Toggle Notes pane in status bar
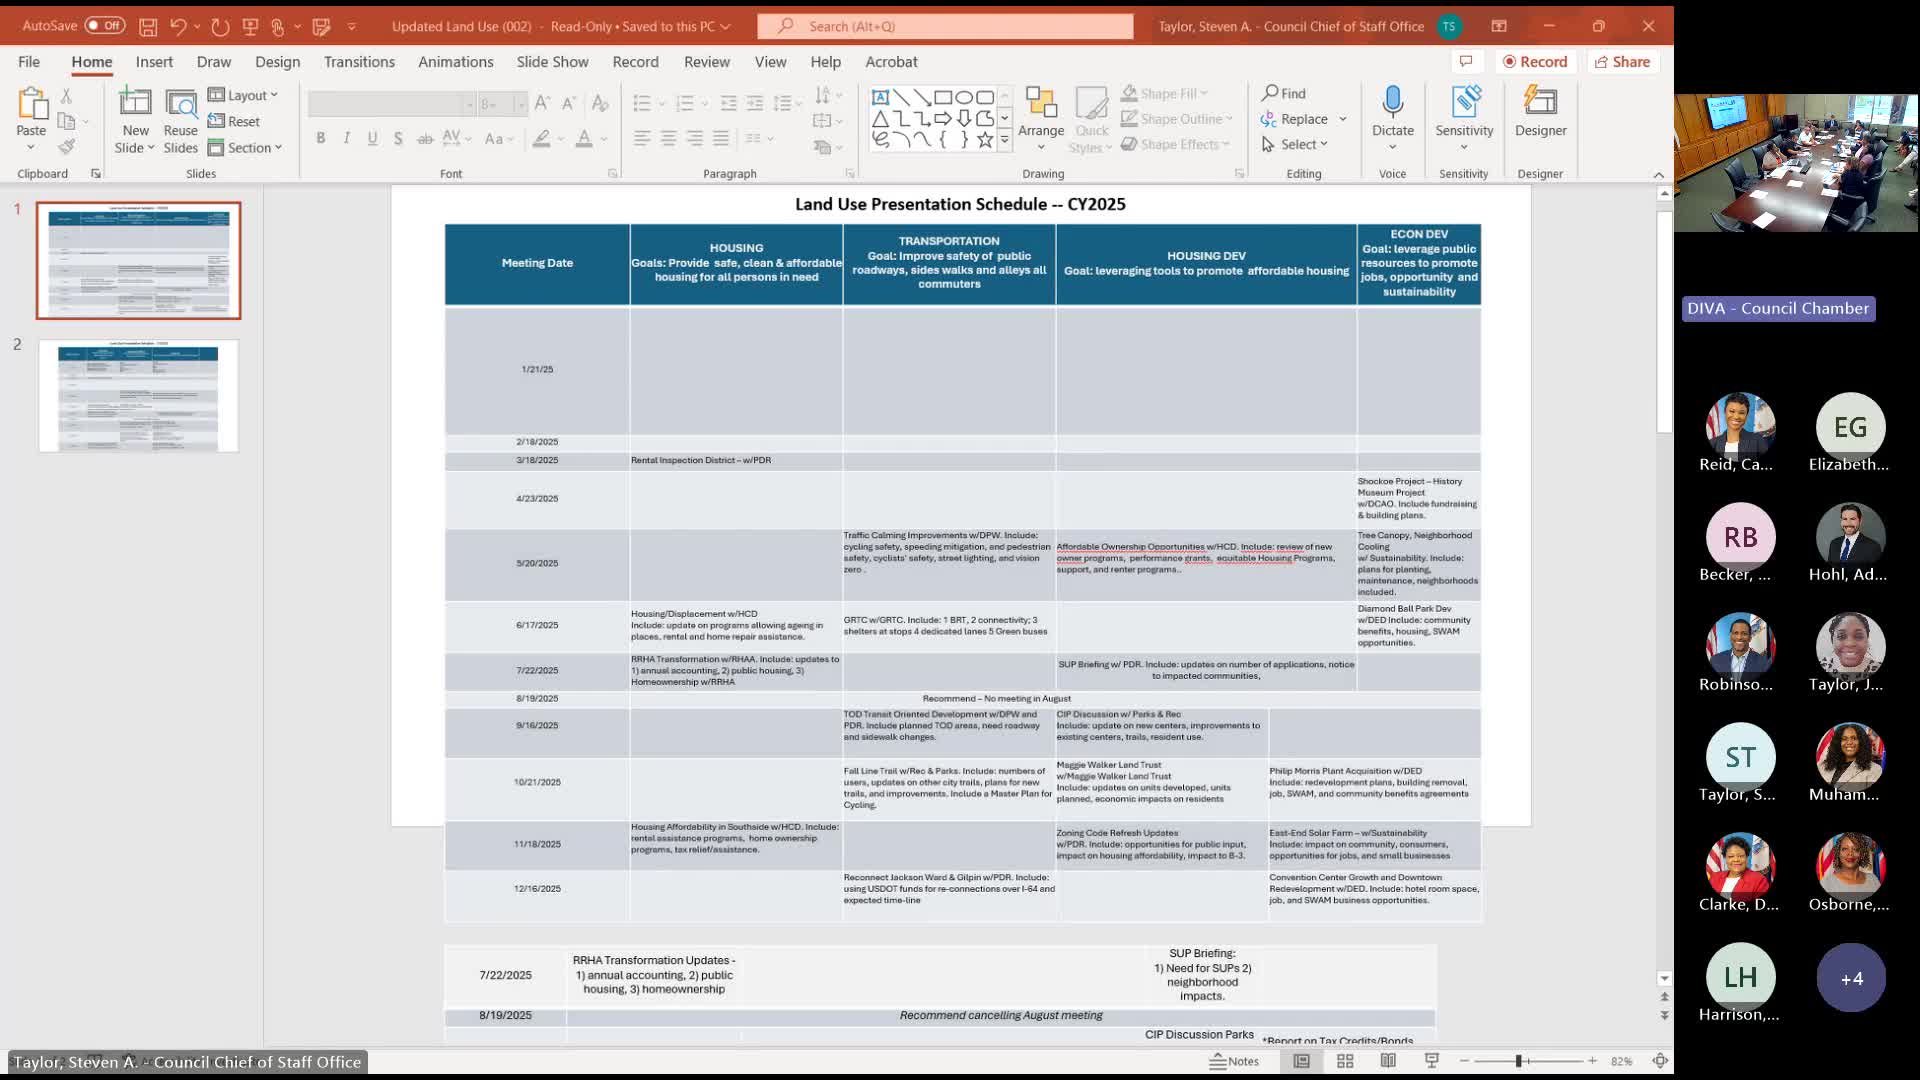1920x1080 pixels. (1235, 1061)
